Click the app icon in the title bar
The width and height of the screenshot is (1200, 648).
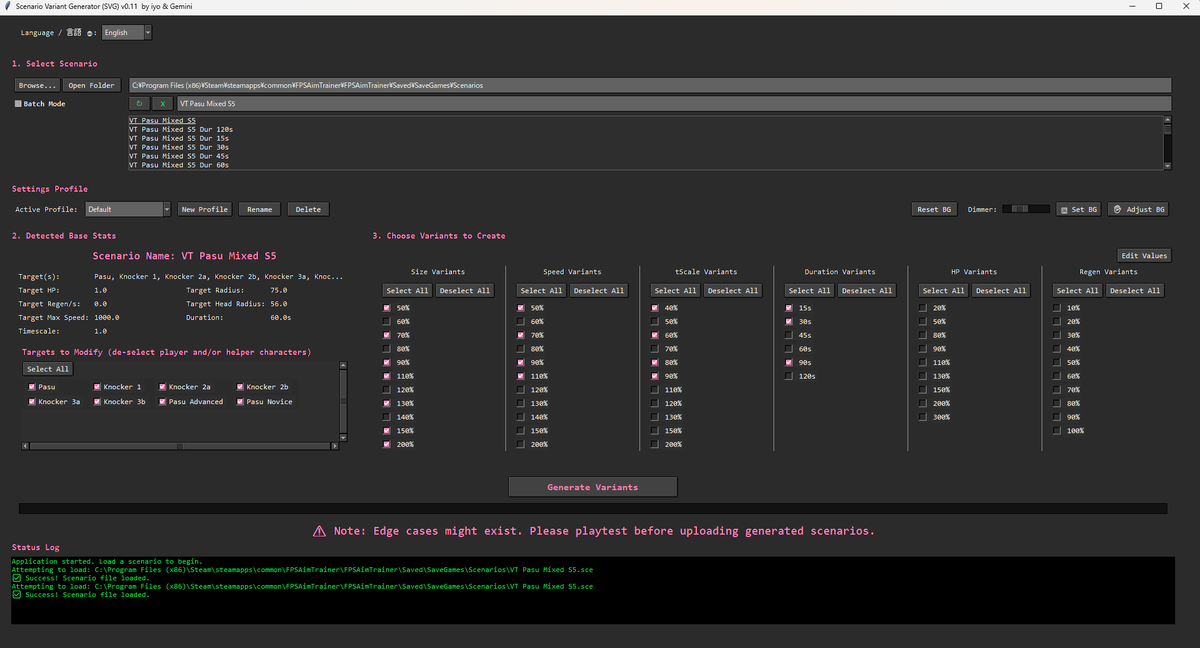[8, 6]
